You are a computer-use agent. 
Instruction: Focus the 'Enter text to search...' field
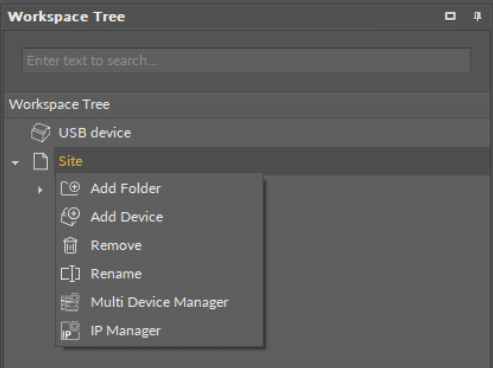coord(246,60)
